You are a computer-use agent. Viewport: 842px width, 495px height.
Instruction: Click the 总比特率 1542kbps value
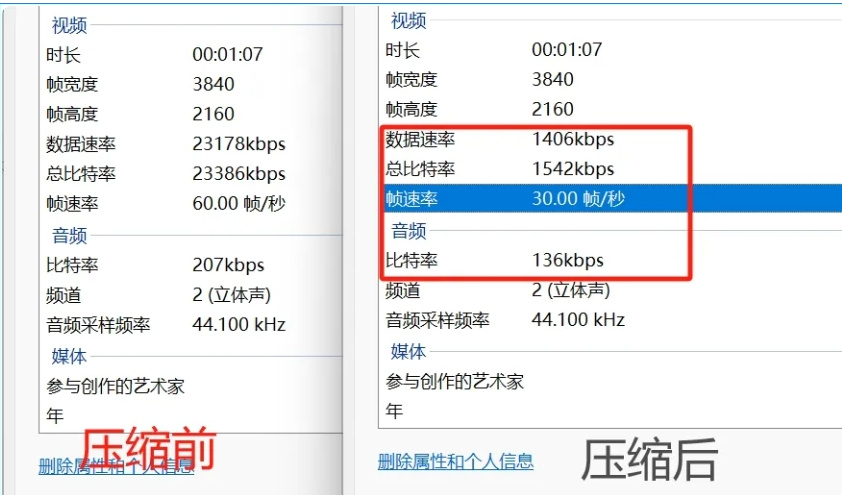click(573, 169)
